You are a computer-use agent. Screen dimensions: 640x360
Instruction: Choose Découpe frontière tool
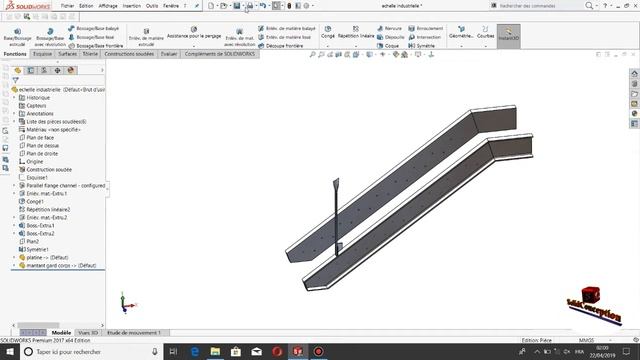[280, 46]
